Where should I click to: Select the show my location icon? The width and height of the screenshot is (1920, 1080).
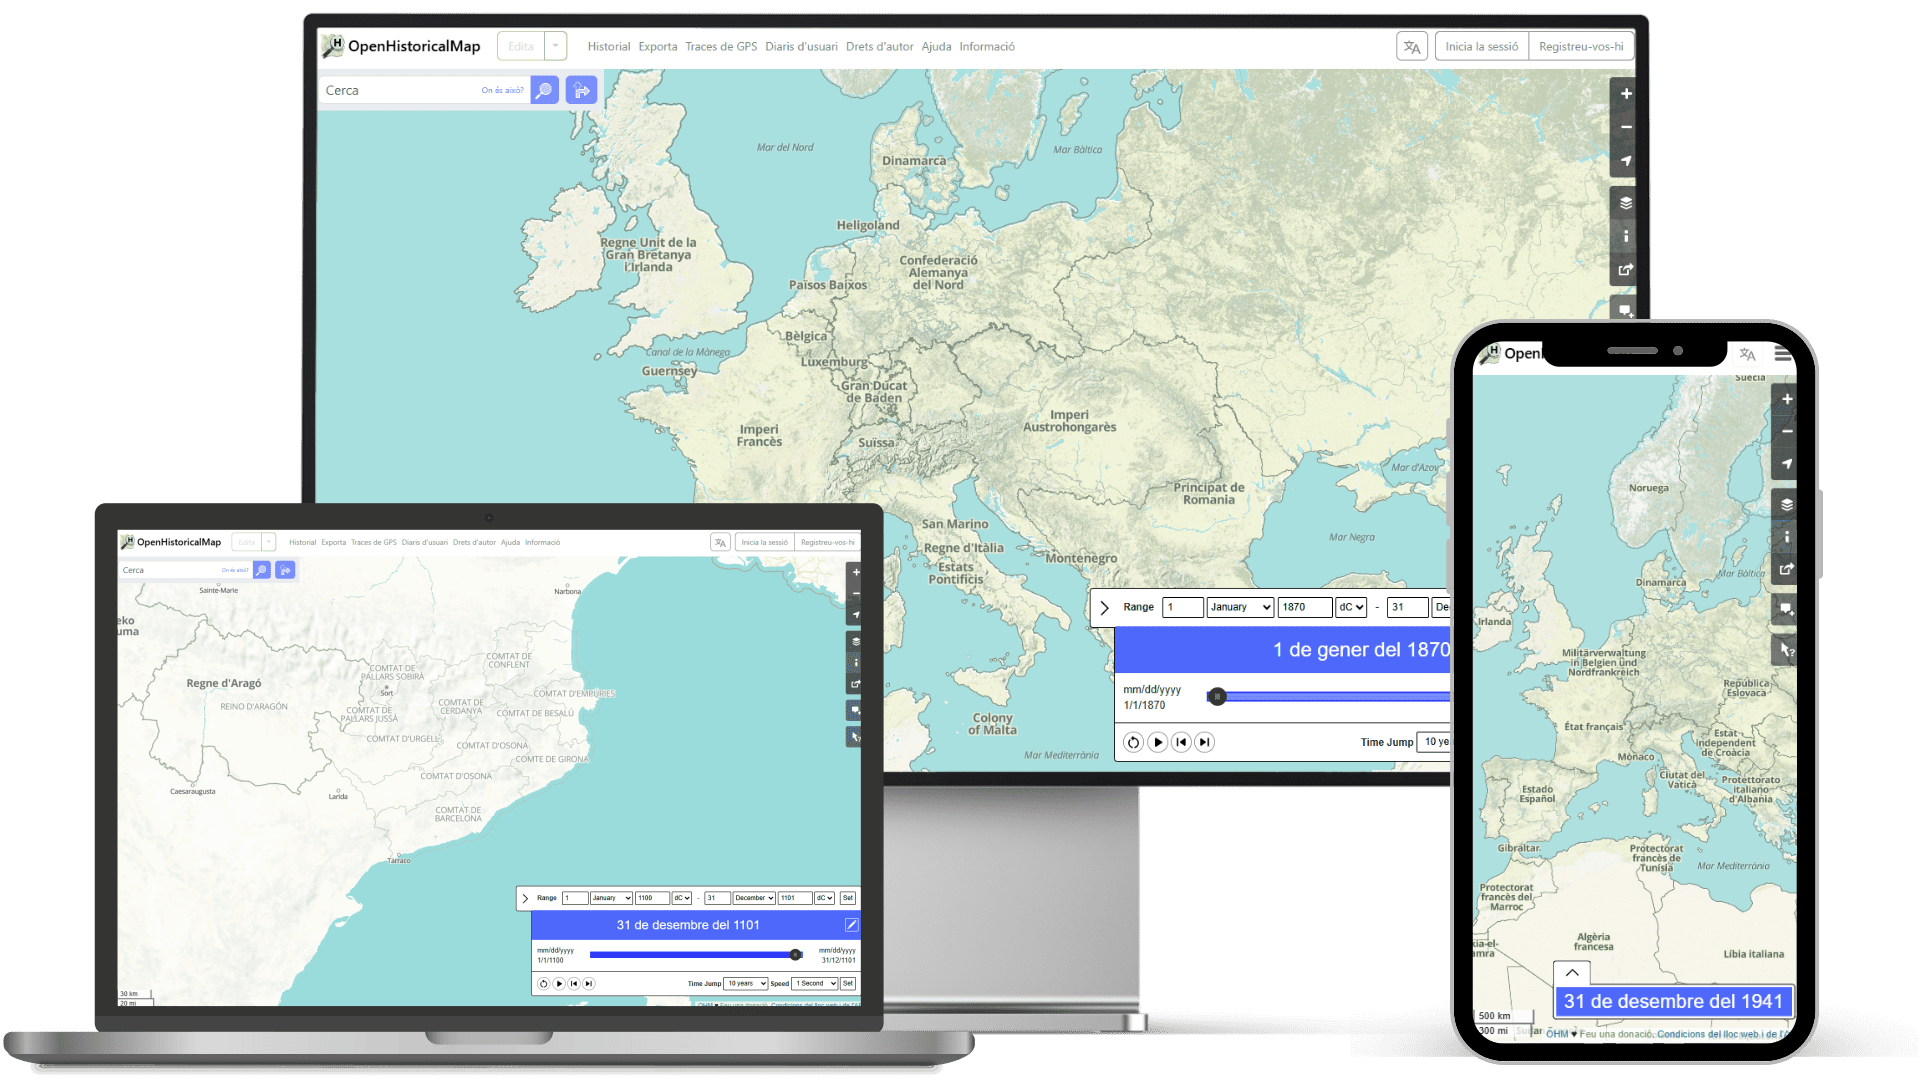(x=1625, y=160)
